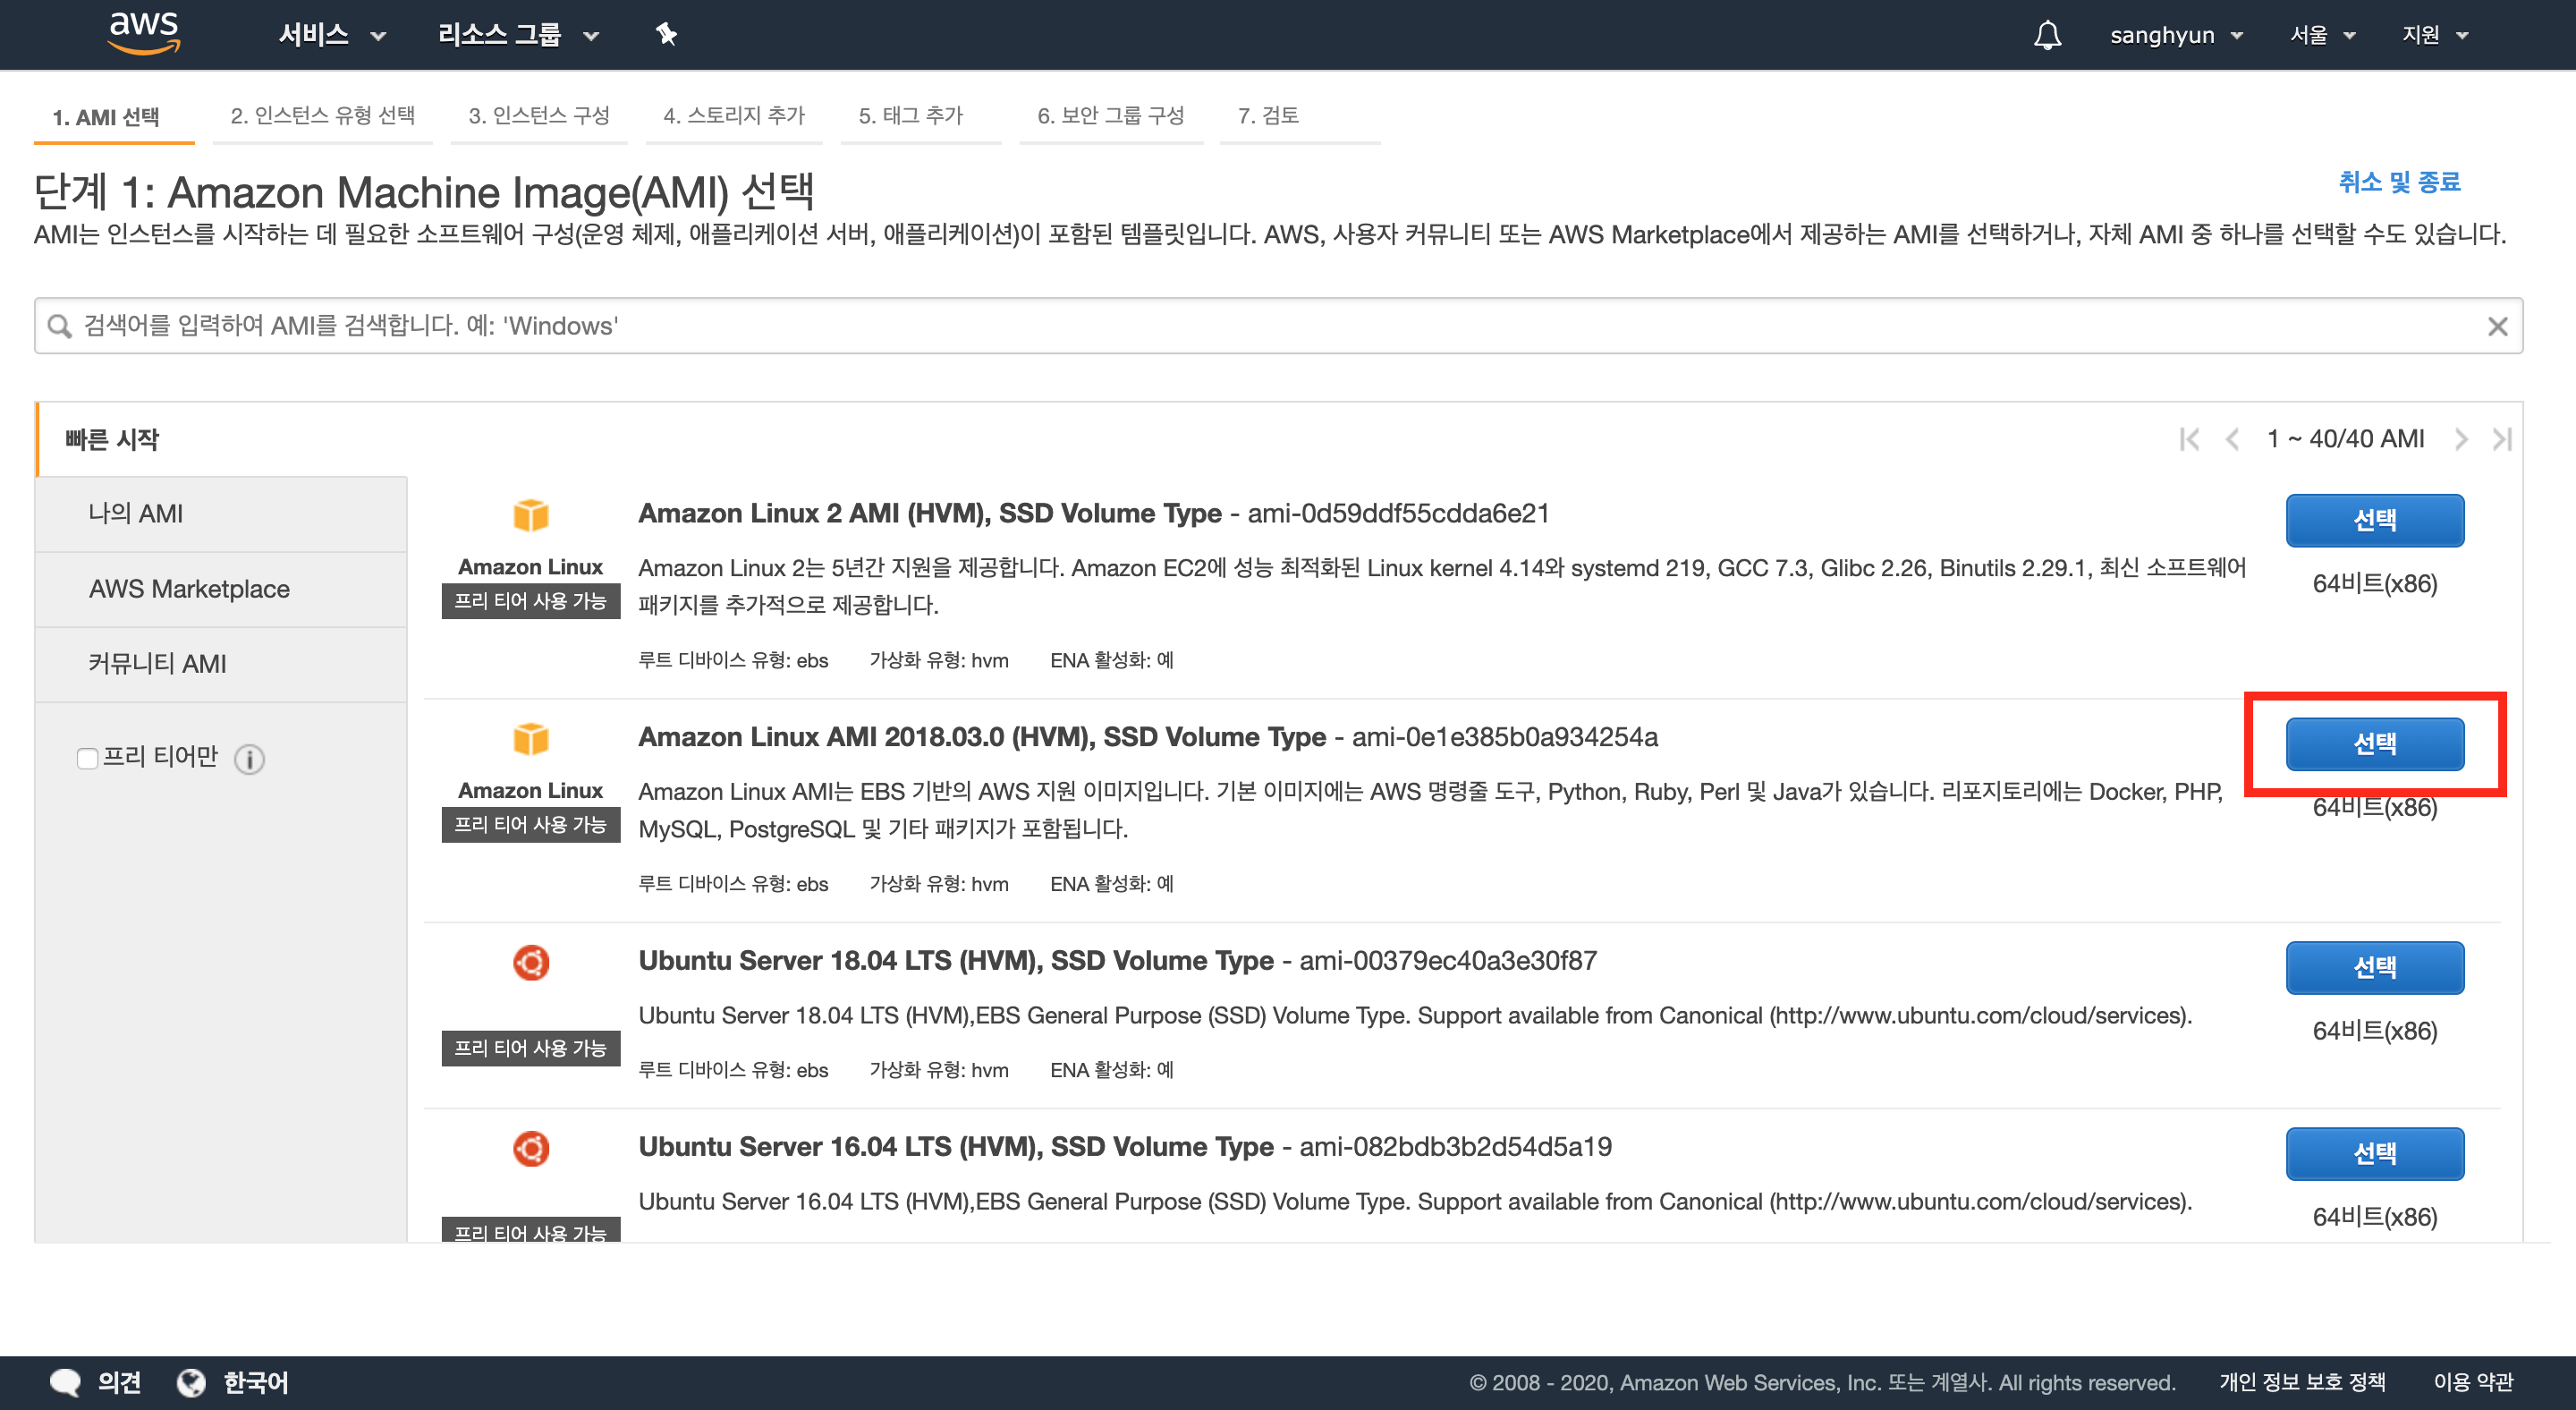This screenshot has width=2576, height=1410.
Task: Open the 서울 region dropdown
Action: [2322, 35]
